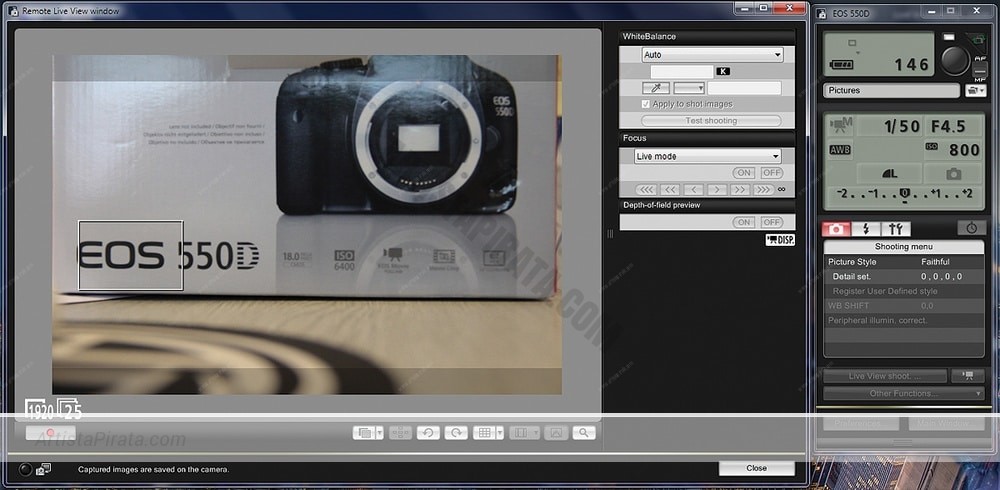Viewport: 1000px width, 490px height.
Task: Select Register User Defined style
Action: click(904, 292)
